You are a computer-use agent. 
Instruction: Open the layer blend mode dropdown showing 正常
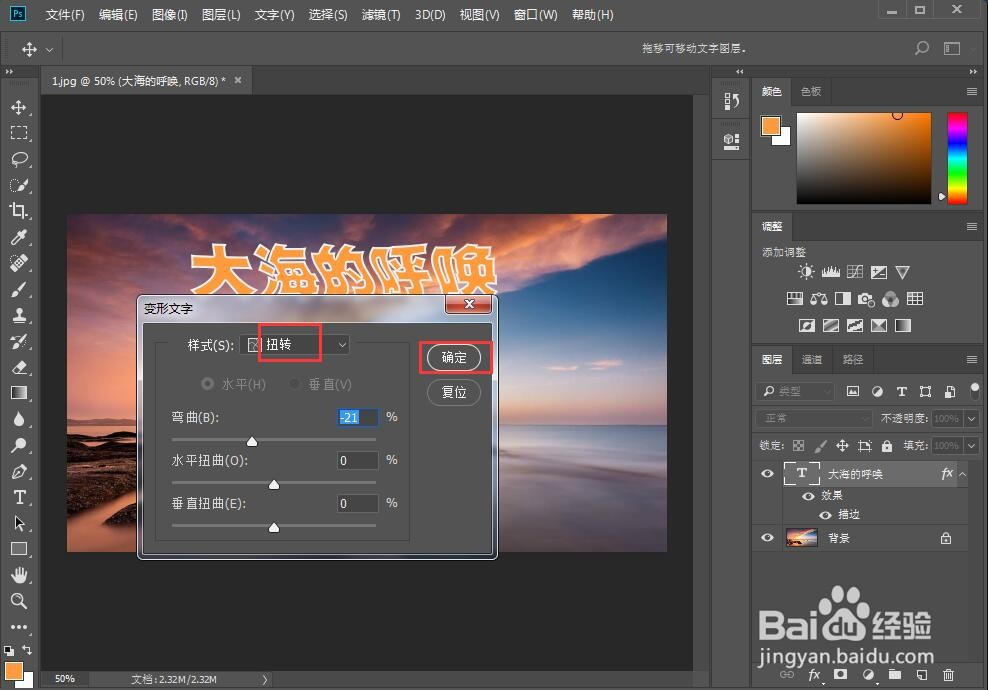[812, 418]
